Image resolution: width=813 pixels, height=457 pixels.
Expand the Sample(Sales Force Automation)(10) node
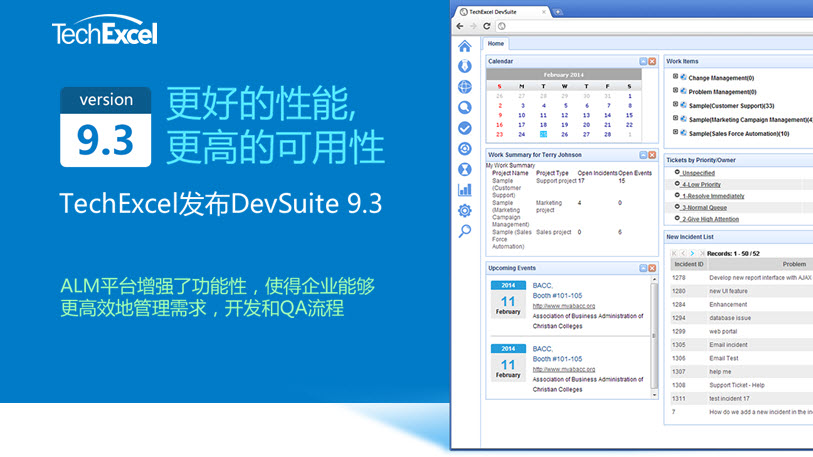[675, 132]
